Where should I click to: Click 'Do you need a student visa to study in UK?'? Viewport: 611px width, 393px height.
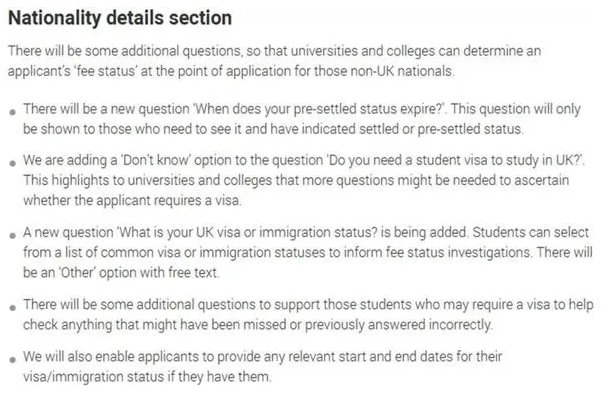click(454, 160)
